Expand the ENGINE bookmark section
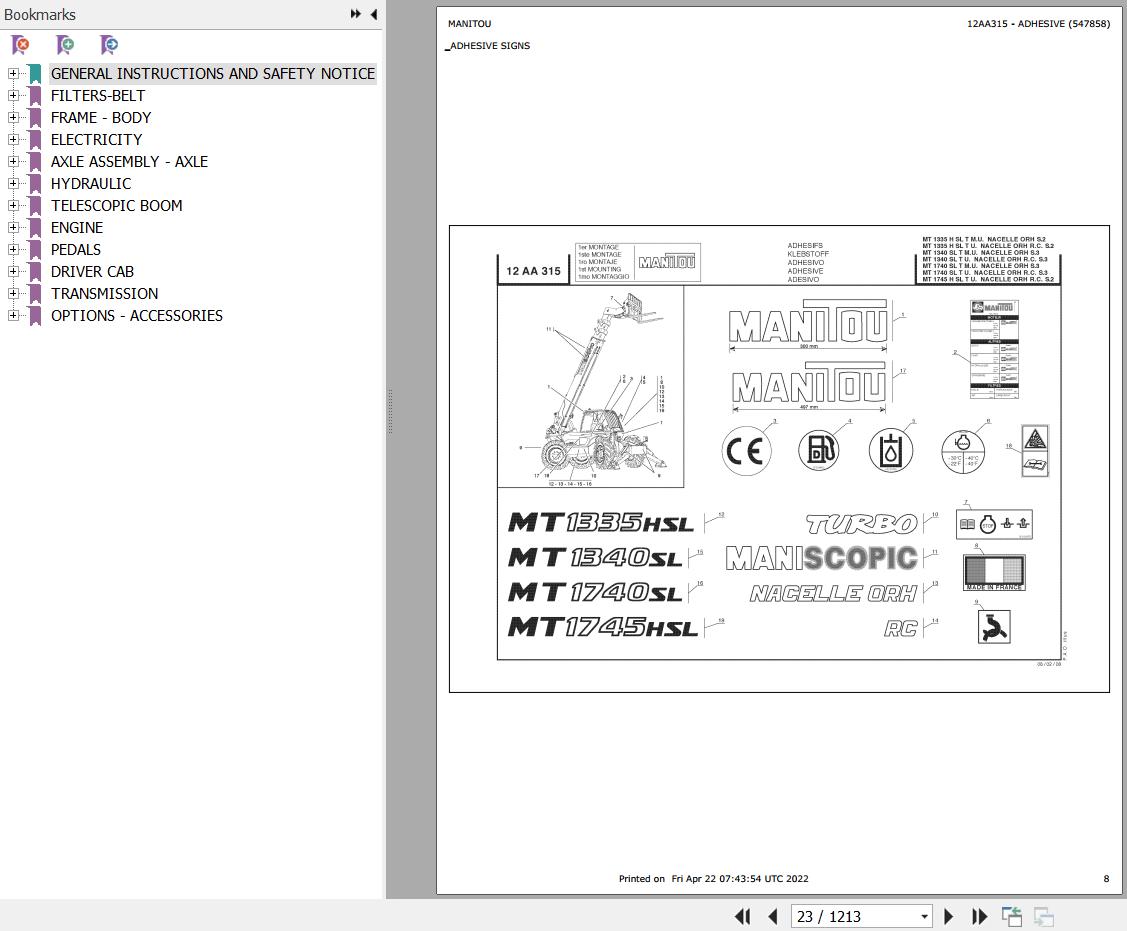Image resolution: width=1127 pixels, height=931 pixels. click(12, 227)
